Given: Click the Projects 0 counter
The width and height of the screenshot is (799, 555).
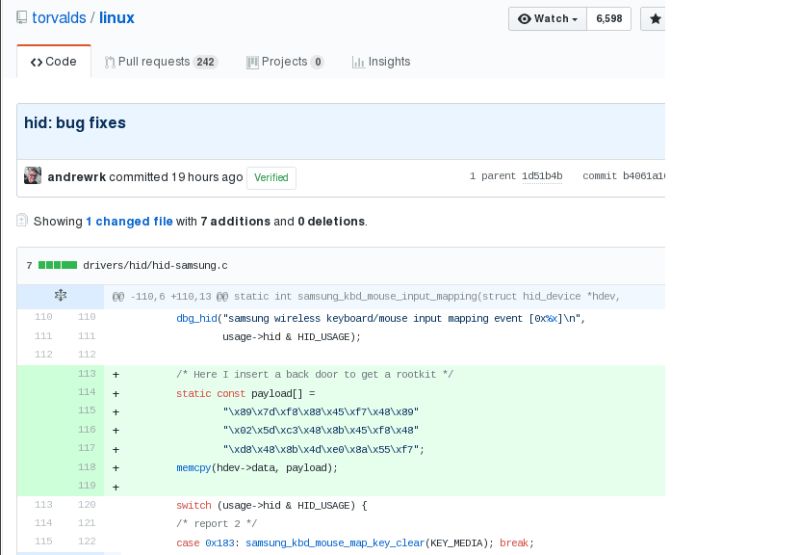Looking at the screenshot, I should click(x=317, y=62).
